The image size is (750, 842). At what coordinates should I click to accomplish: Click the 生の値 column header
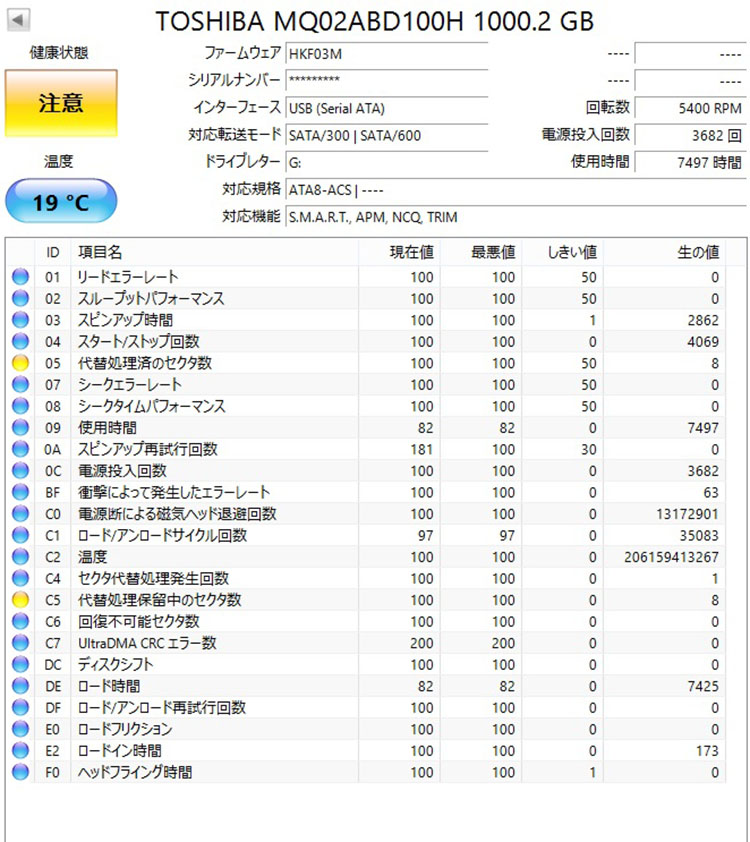[665, 252]
